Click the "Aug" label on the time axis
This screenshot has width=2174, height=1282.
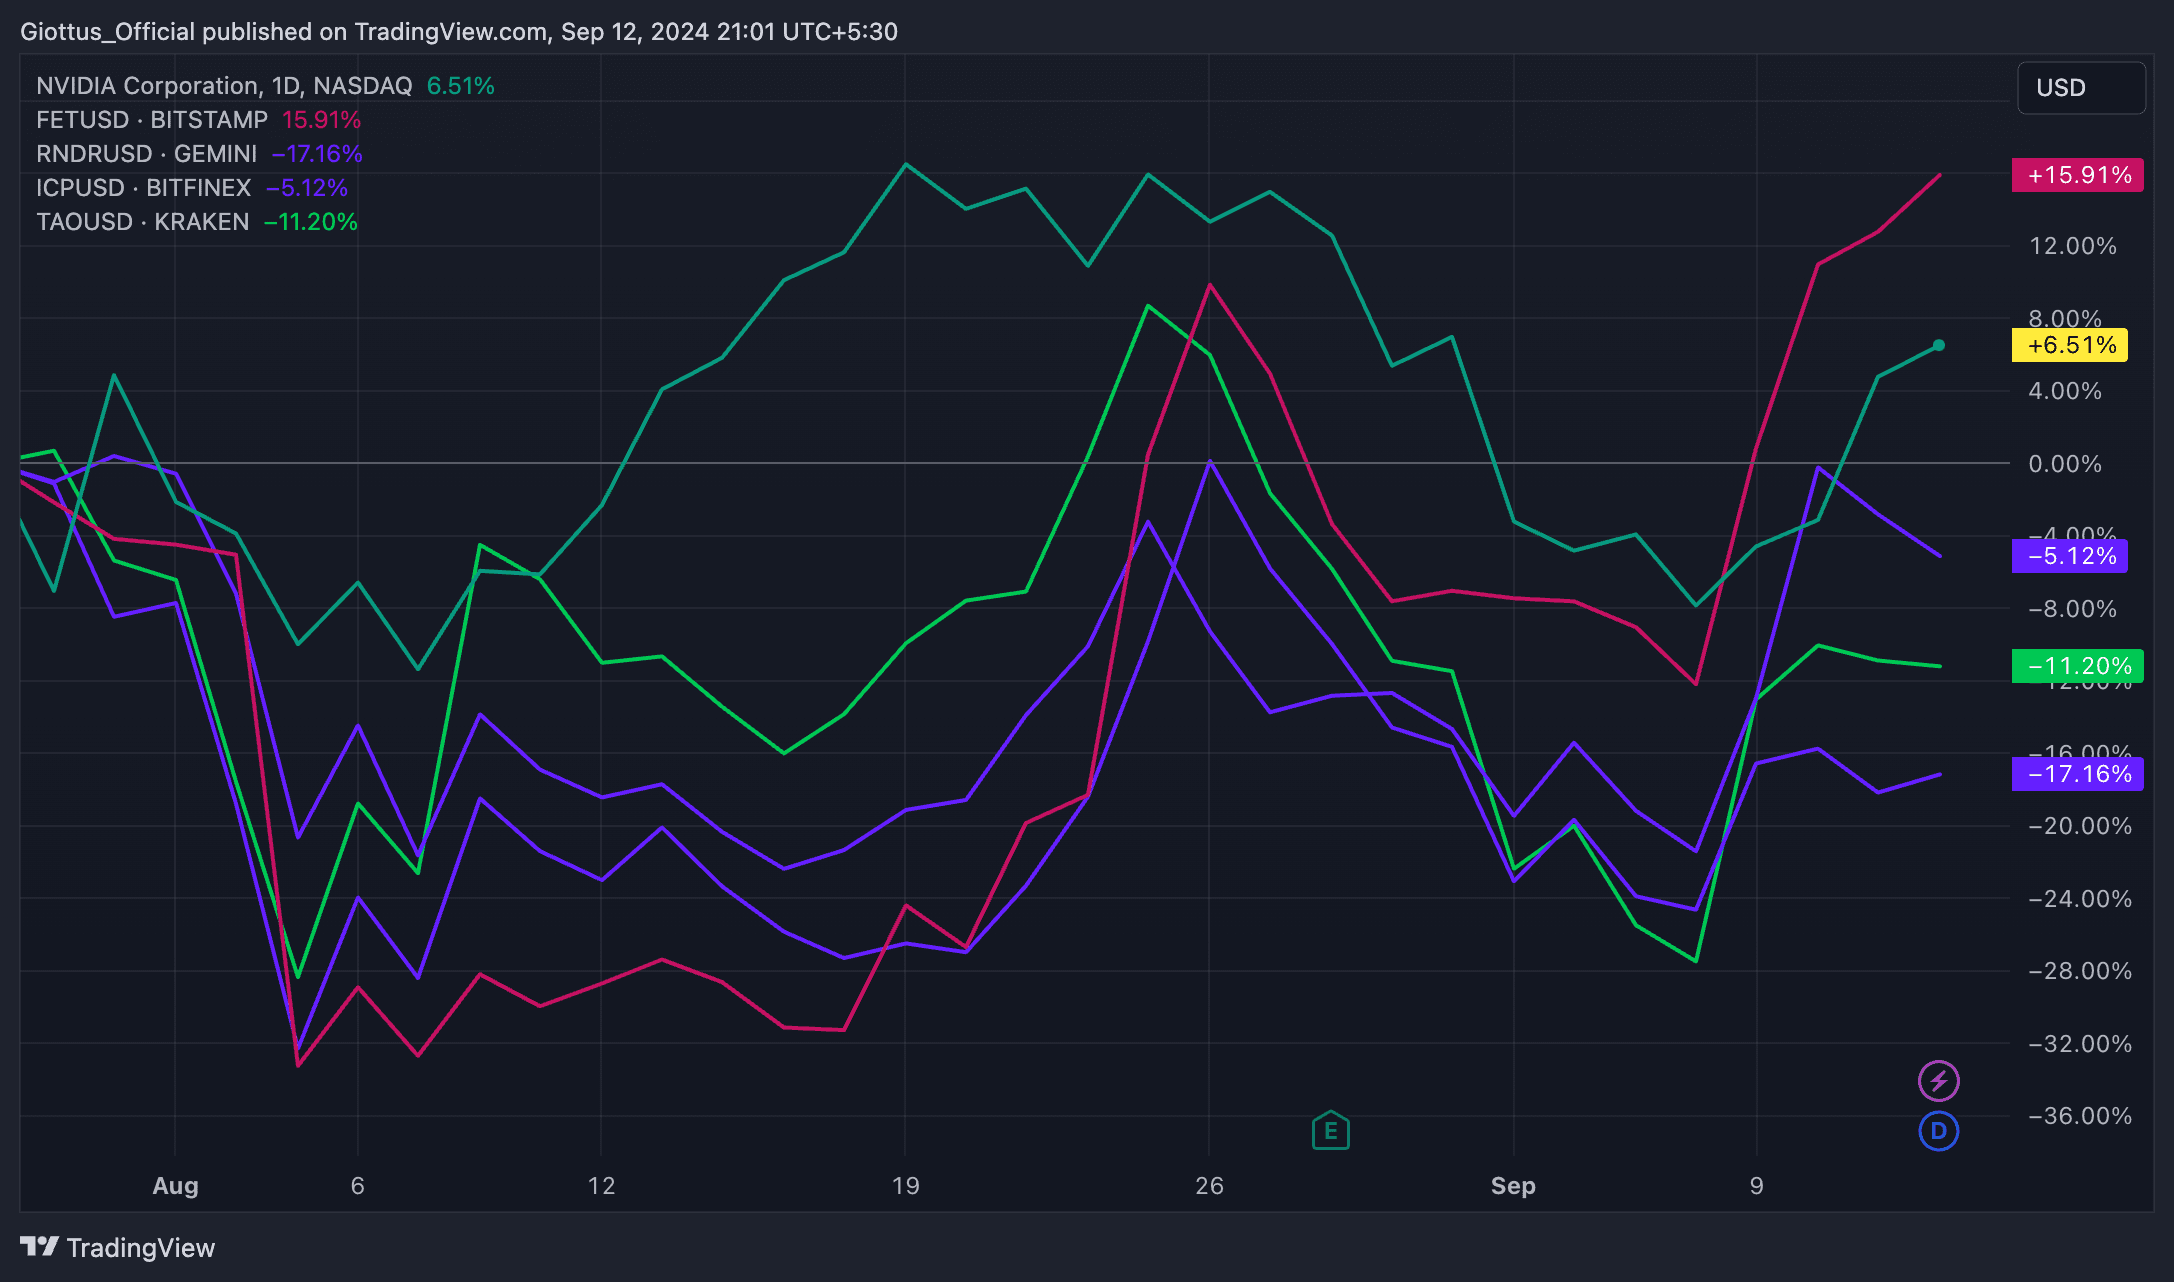174,1186
